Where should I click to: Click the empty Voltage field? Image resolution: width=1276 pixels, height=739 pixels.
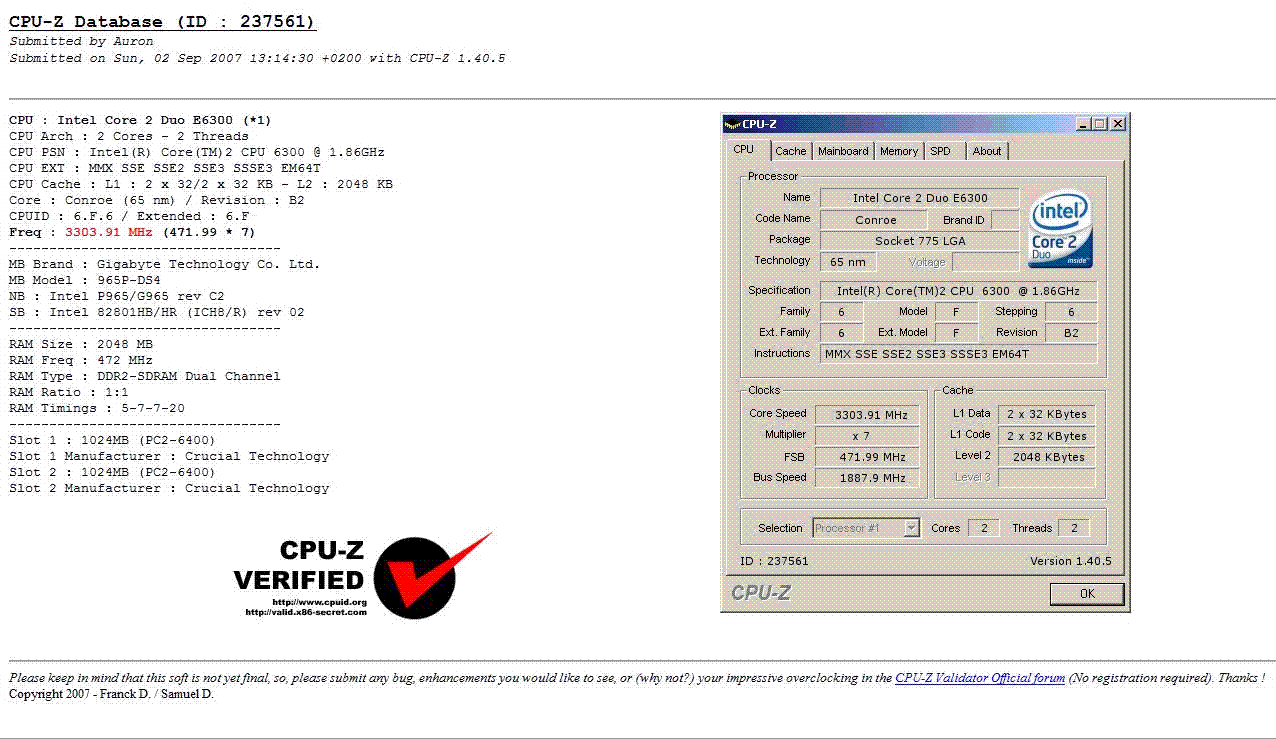985,262
